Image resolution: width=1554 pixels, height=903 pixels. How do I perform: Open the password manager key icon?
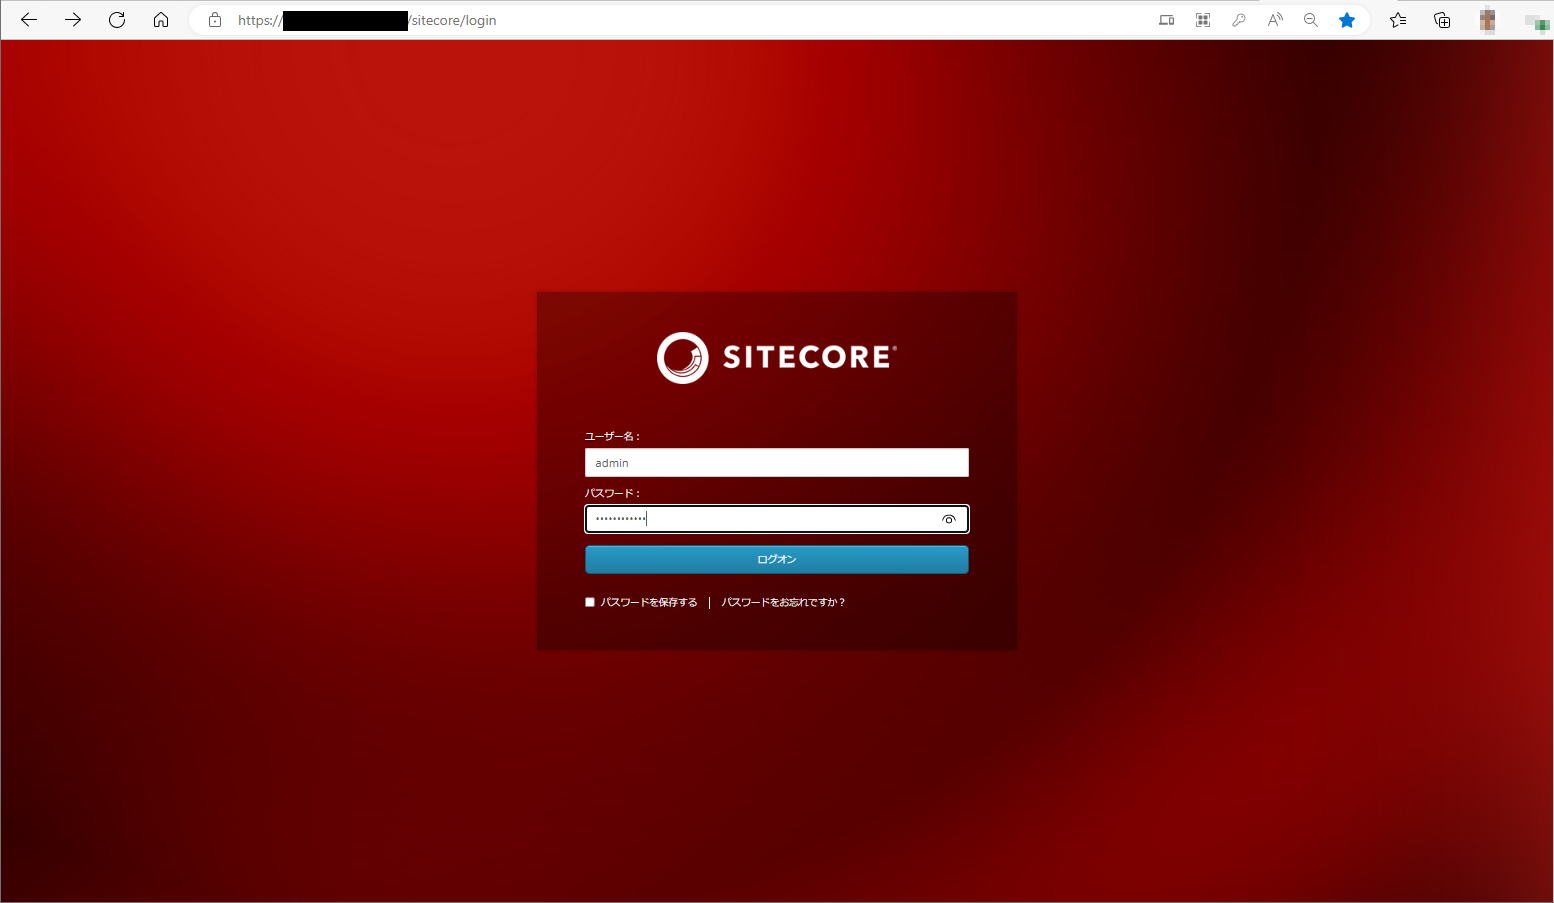[1239, 20]
